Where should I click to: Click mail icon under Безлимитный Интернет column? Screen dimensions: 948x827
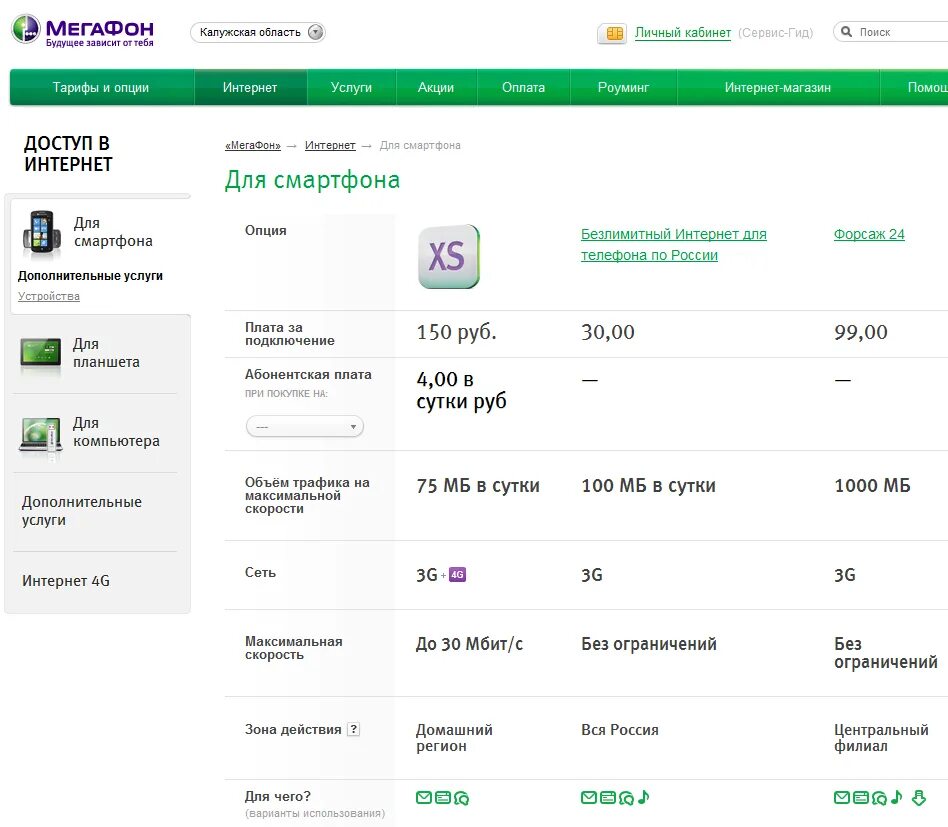click(x=589, y=797)
